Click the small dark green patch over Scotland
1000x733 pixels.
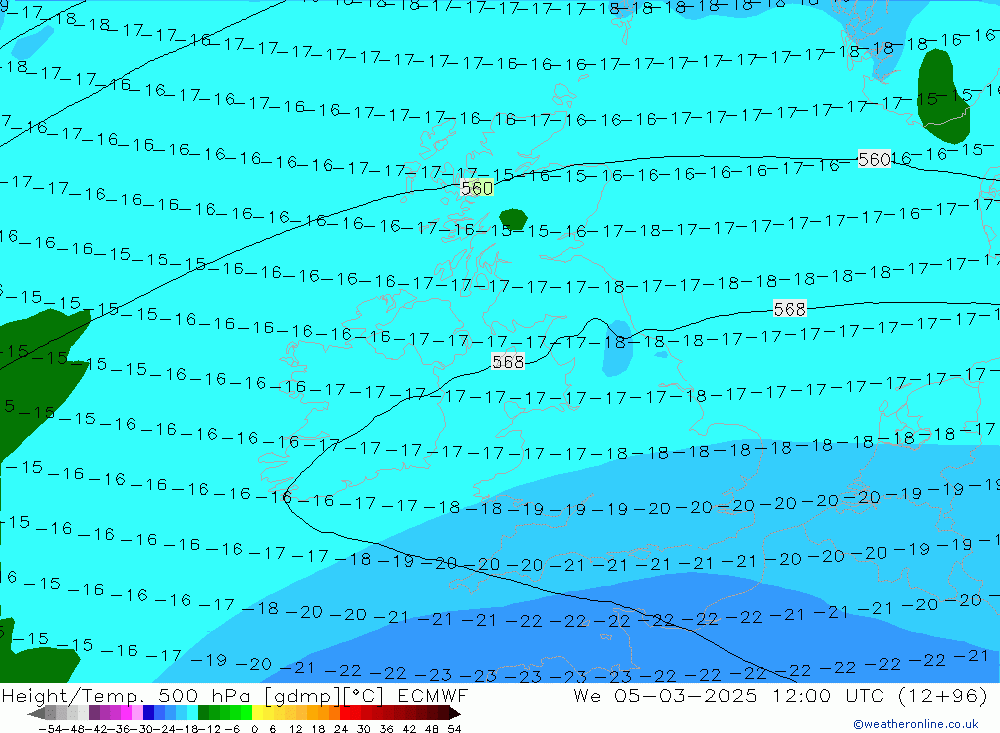(513, 219)
